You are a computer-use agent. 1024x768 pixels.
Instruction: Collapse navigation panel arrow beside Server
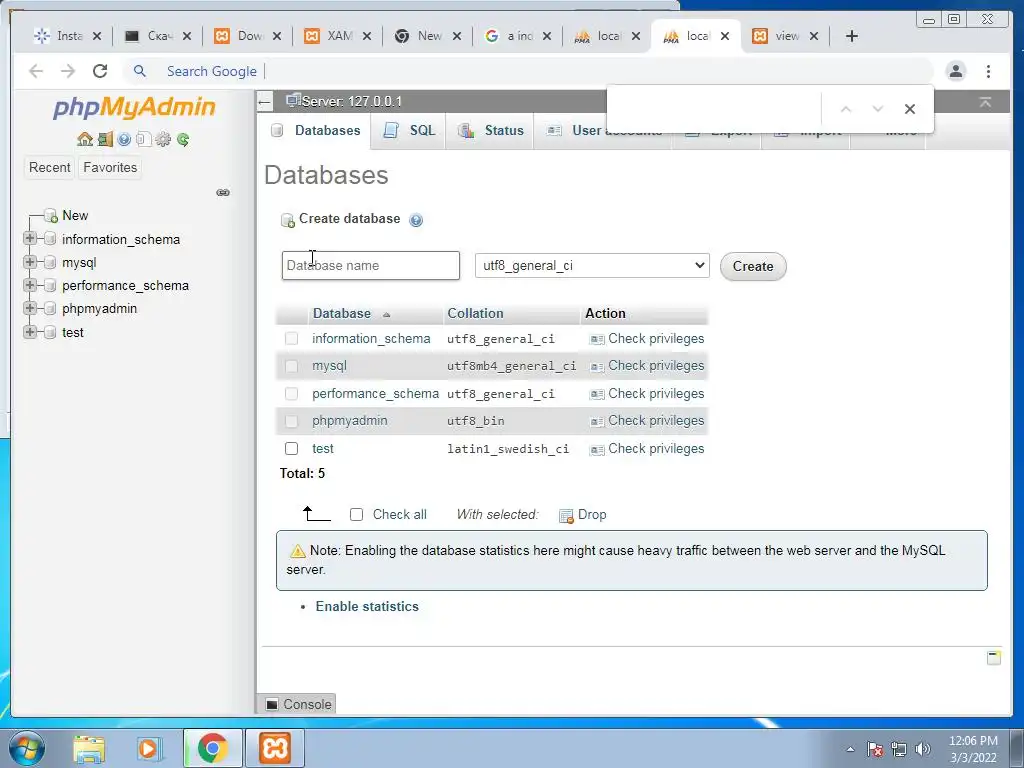tap(264, 102)
